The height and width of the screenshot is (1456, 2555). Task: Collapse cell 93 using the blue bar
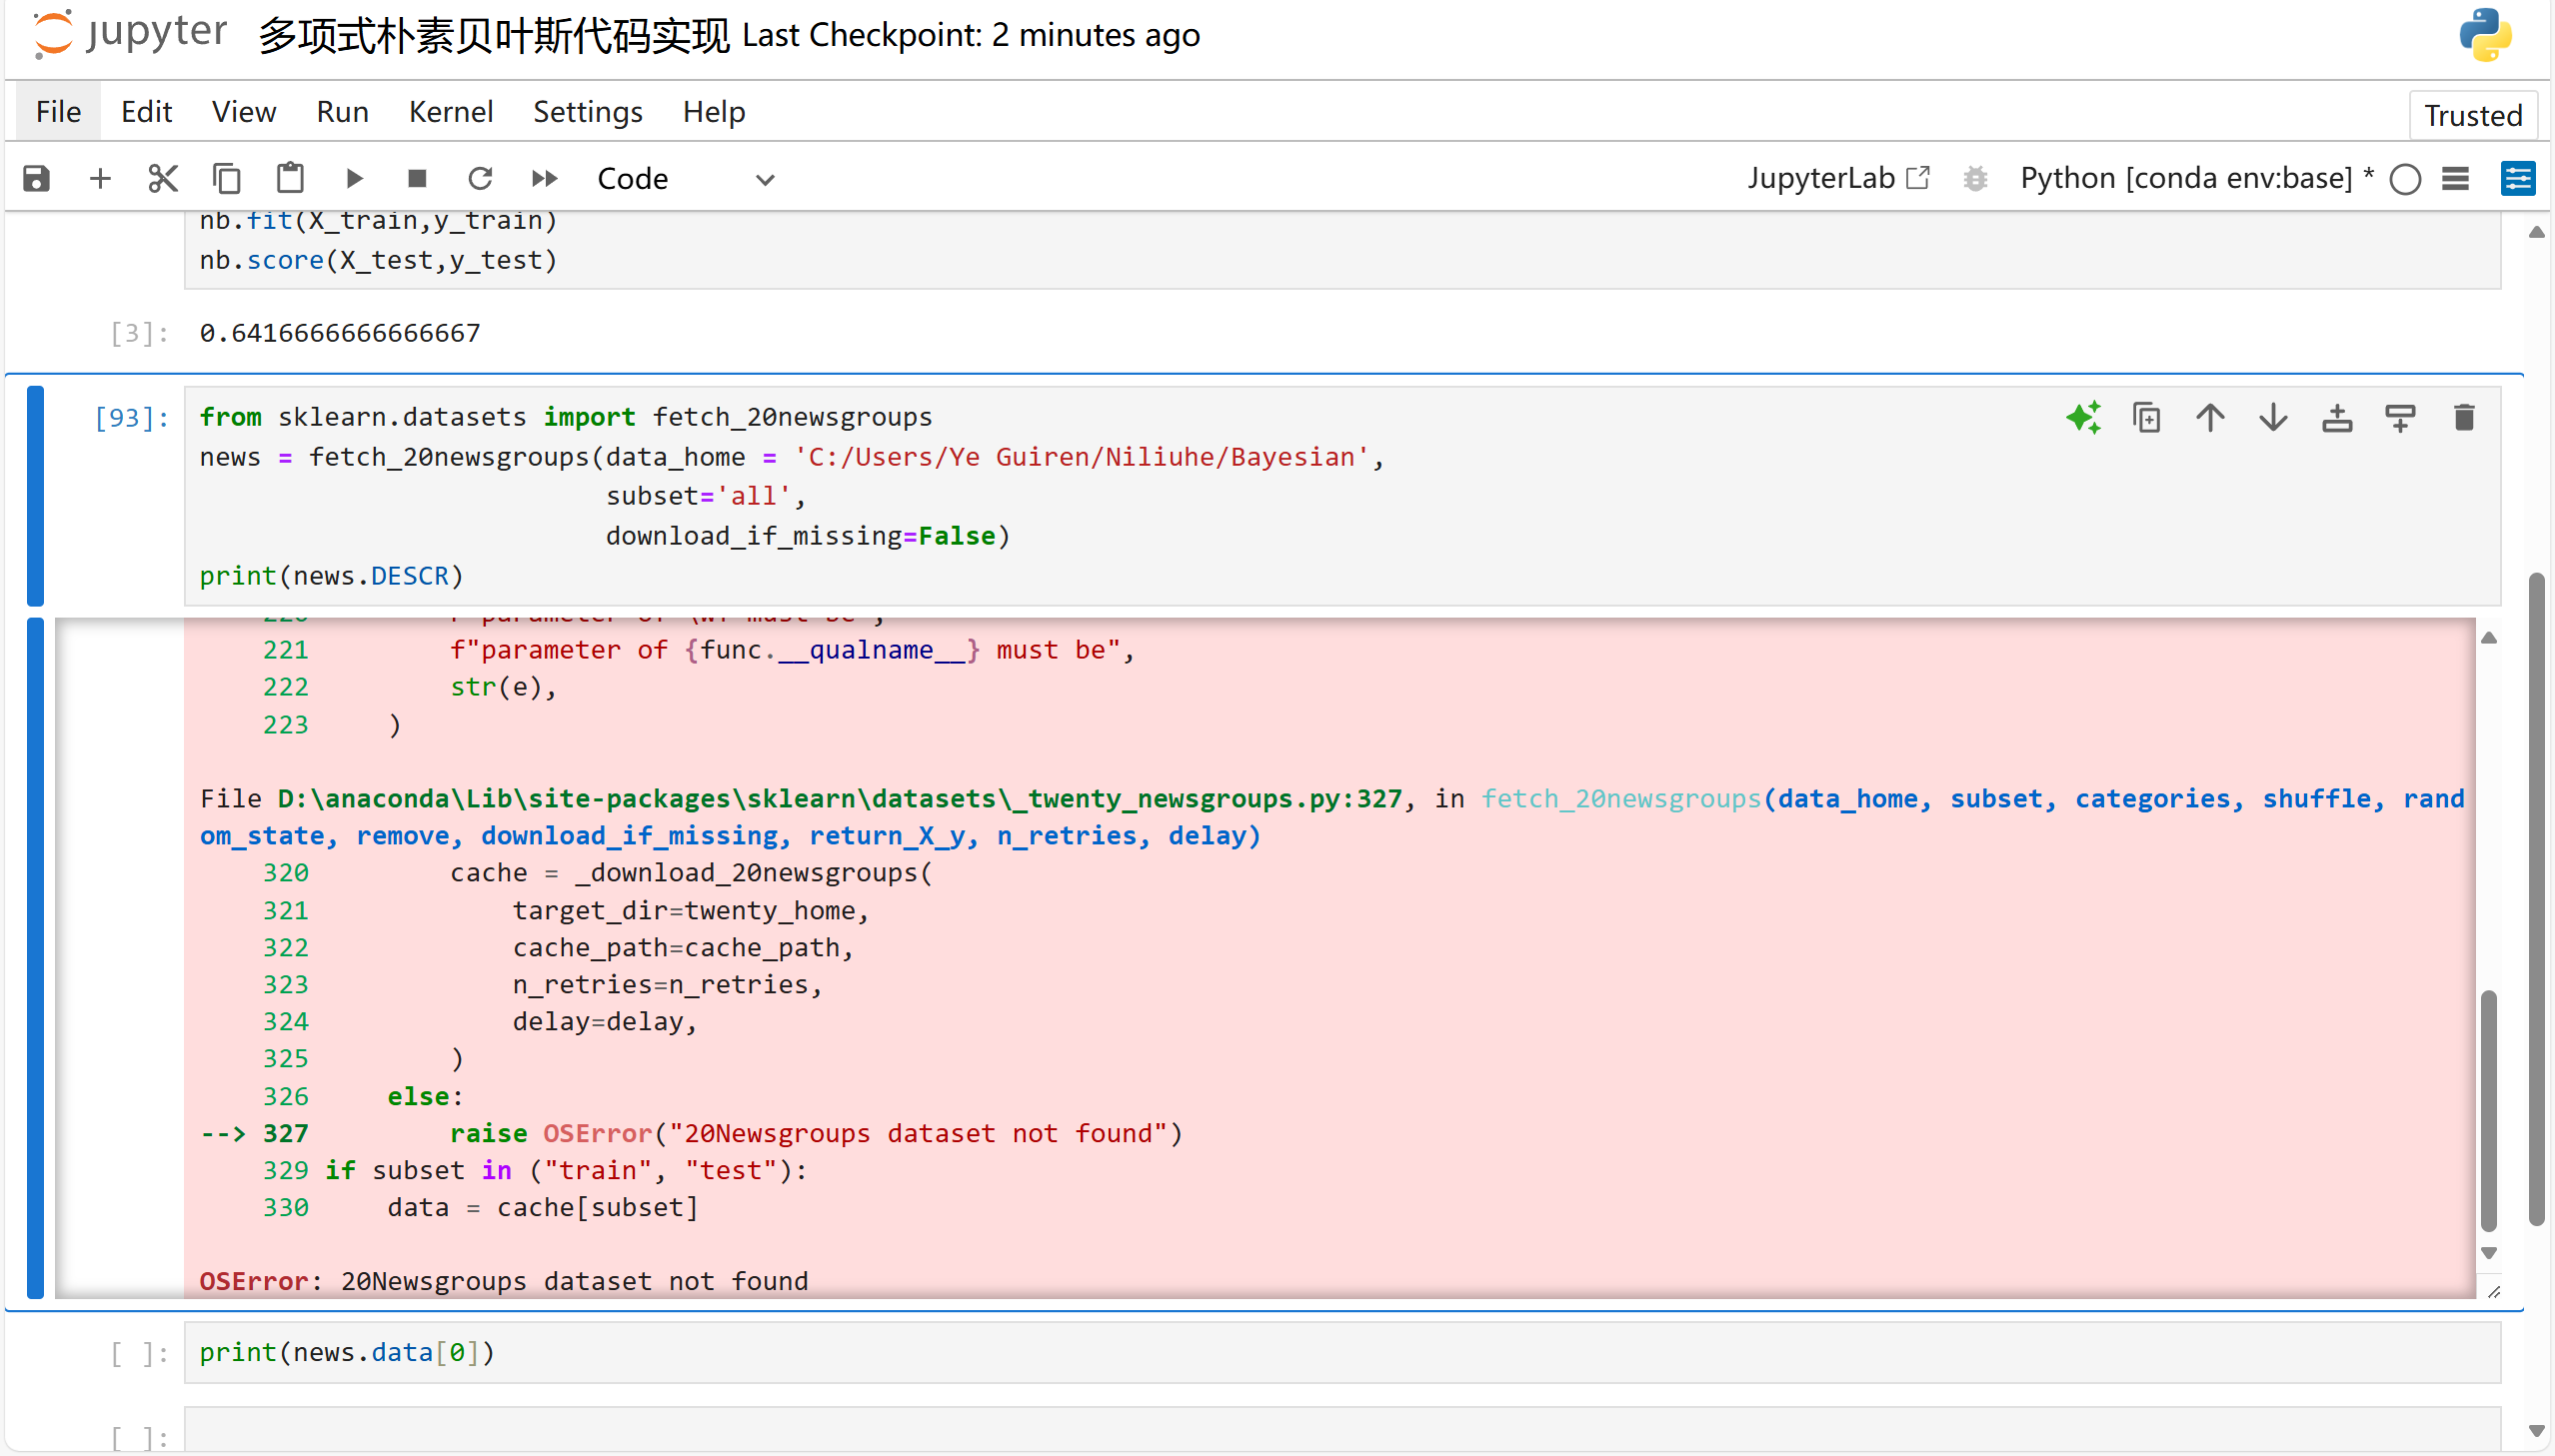click(36, 496)
